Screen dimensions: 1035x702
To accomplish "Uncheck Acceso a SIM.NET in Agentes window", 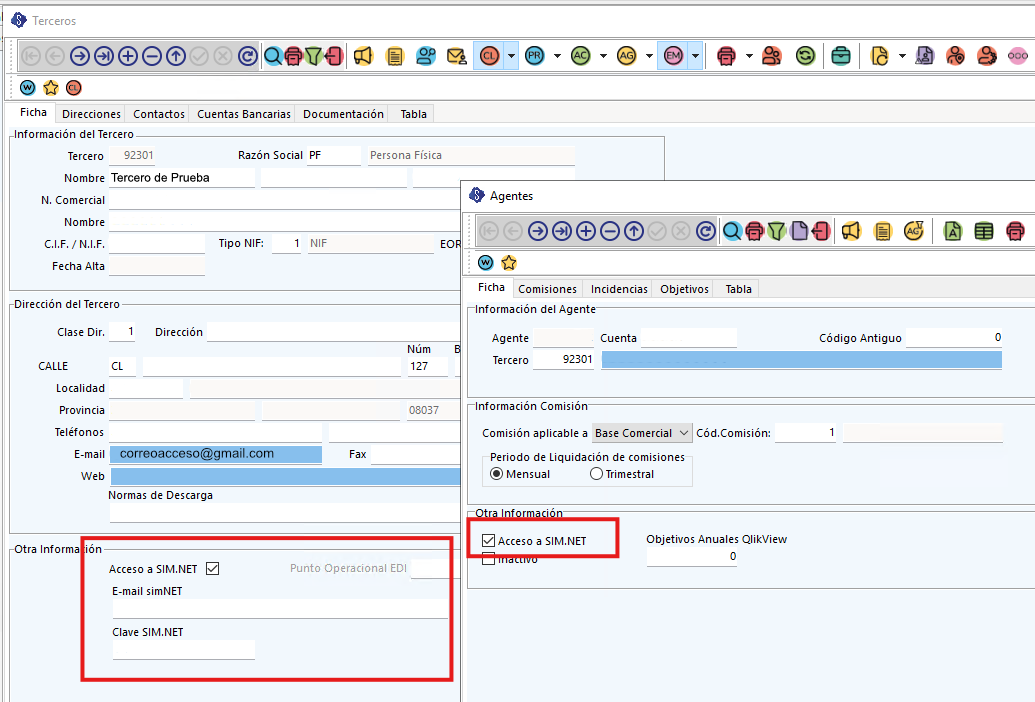I will pyautogui.click(x=489, y=541).
